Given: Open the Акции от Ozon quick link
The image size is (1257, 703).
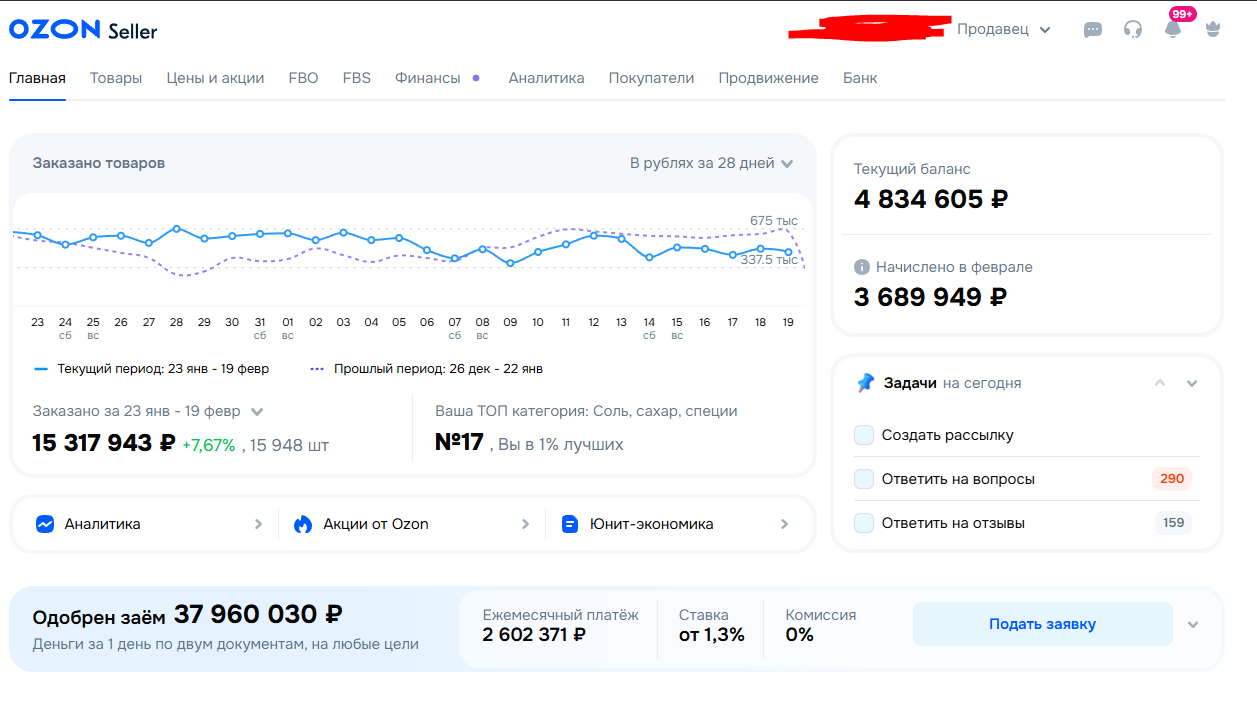Looking at the screenshot, I should click(412, 524).
